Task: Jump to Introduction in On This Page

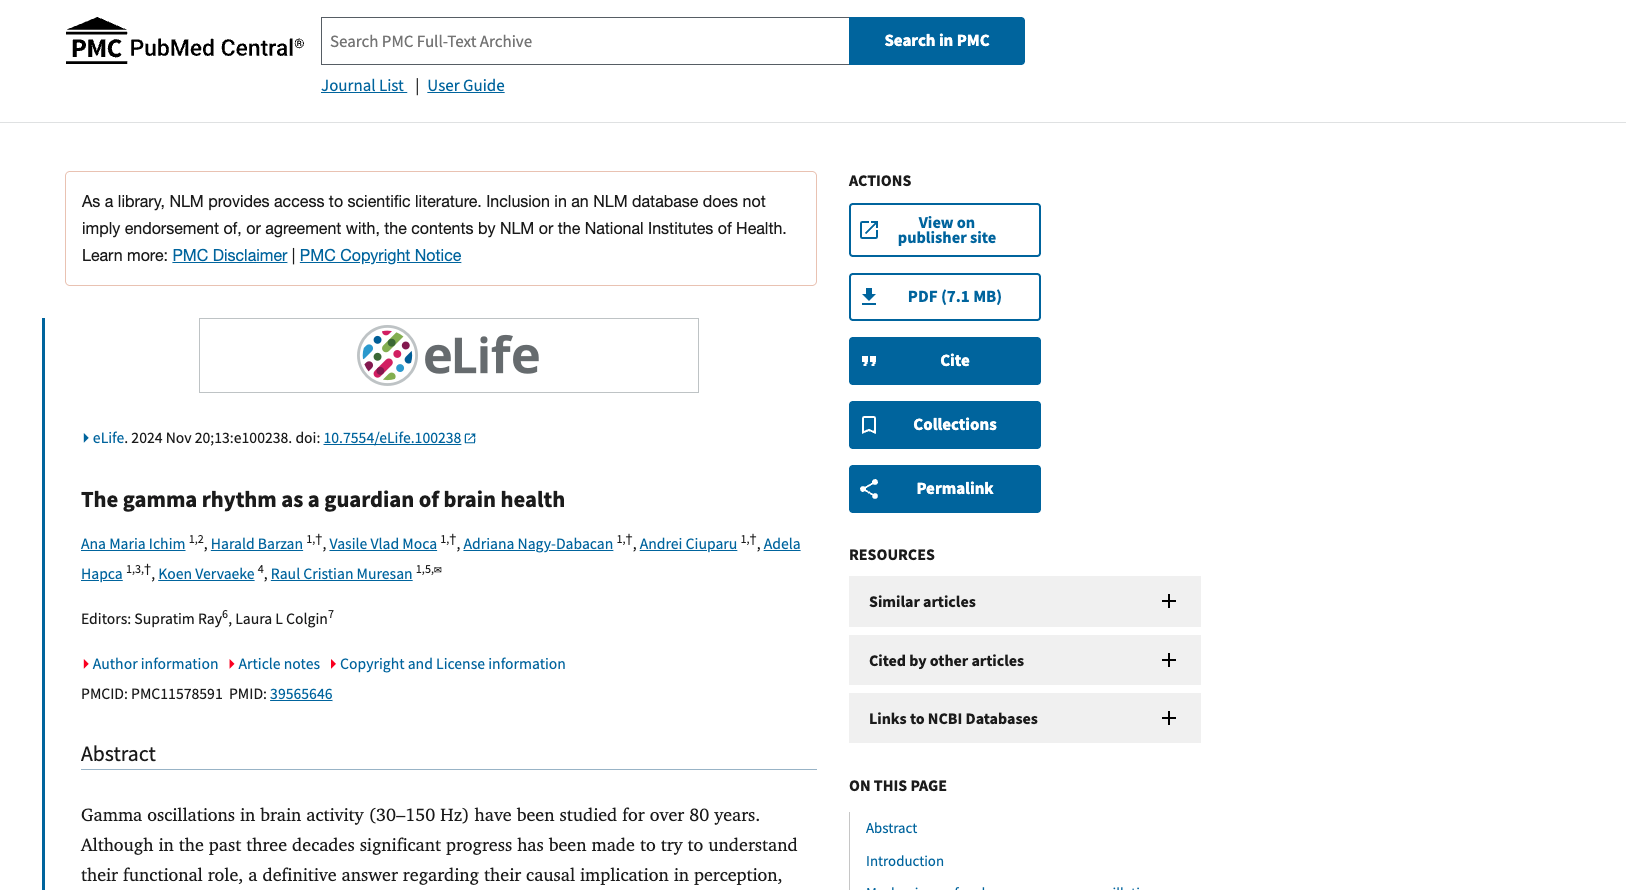Action: (x=905, y=861)
